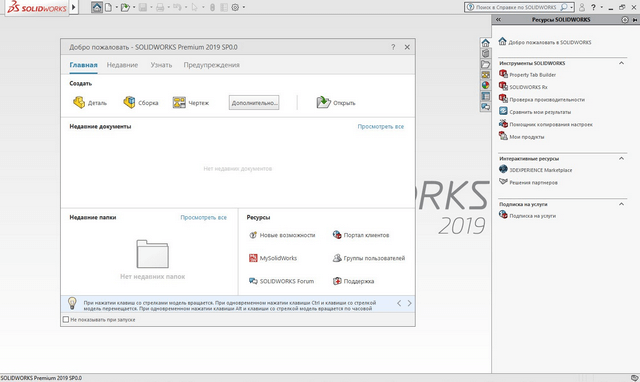Open the Options gear icon in the top toolbar
Viewport: 640px width, 382px height.
235,7
